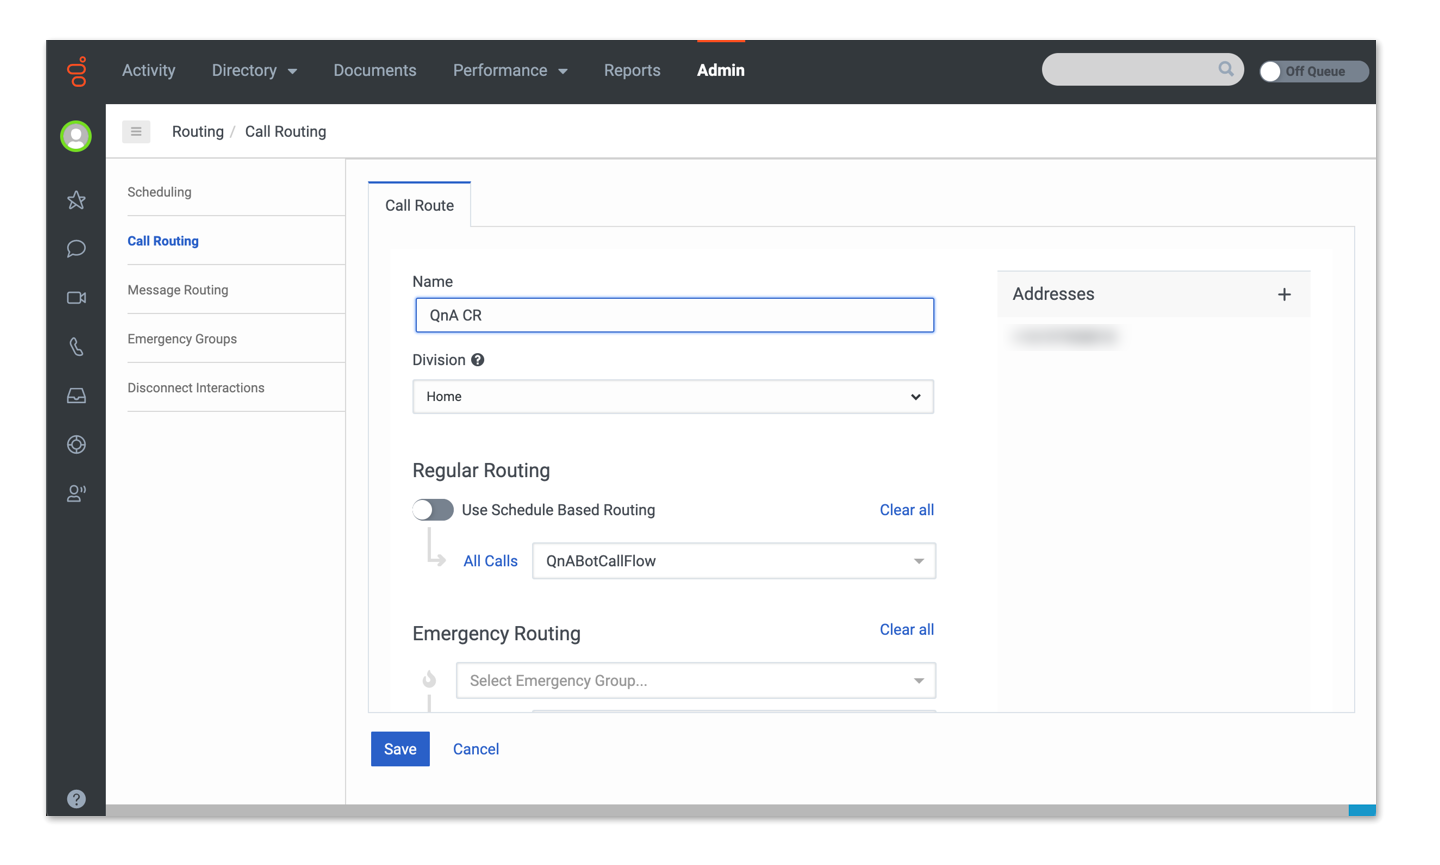Toggle the hamburger menu next to Routing
Screen dimensions: 1440x865
[136, 131]
